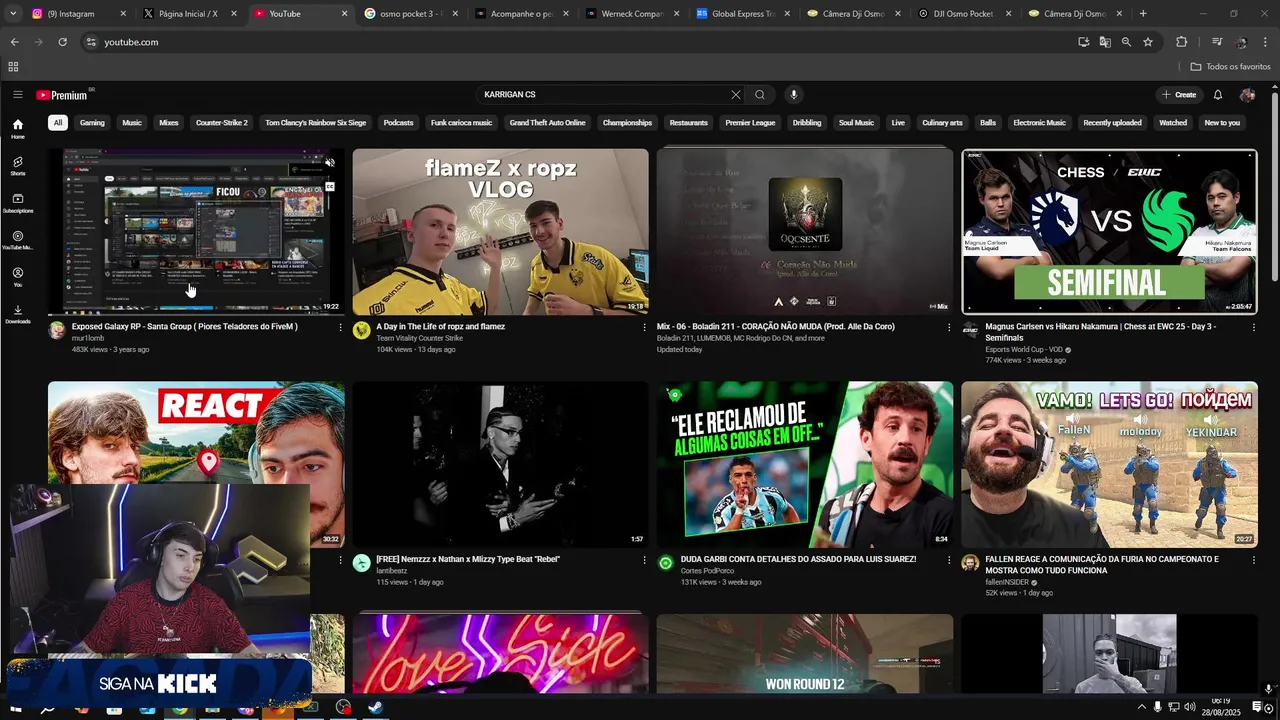Open Steam from the Windows taskbar
1280x720 pixels.
(x=375, y=708)
